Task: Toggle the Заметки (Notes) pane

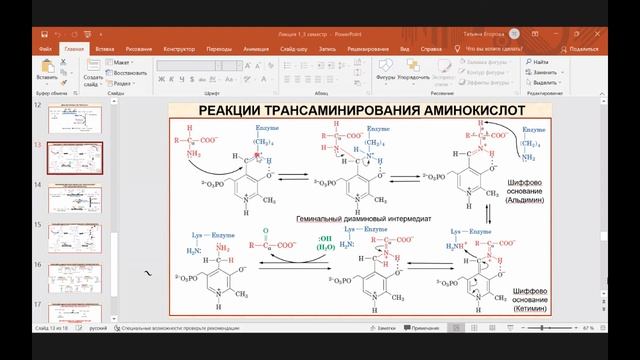Action: [383, 328]
